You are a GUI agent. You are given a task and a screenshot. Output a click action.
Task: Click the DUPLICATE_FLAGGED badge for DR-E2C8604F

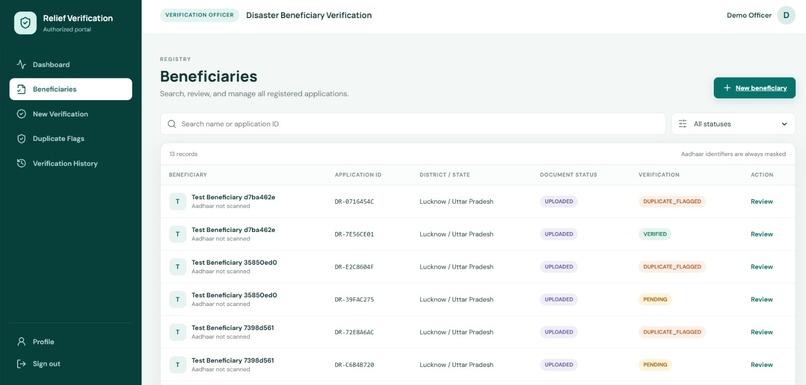[x=672, y=267]
